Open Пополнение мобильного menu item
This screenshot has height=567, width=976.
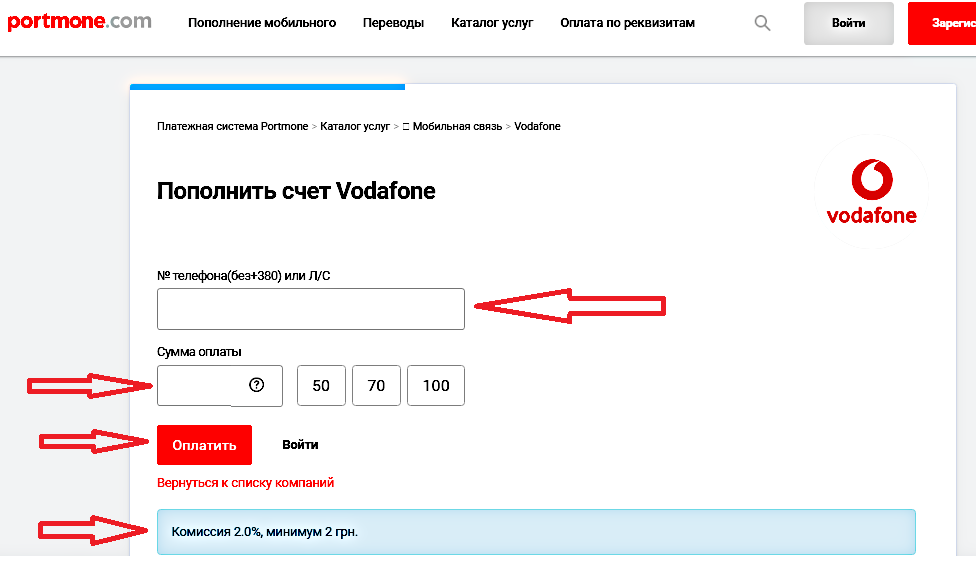[262, 23]
